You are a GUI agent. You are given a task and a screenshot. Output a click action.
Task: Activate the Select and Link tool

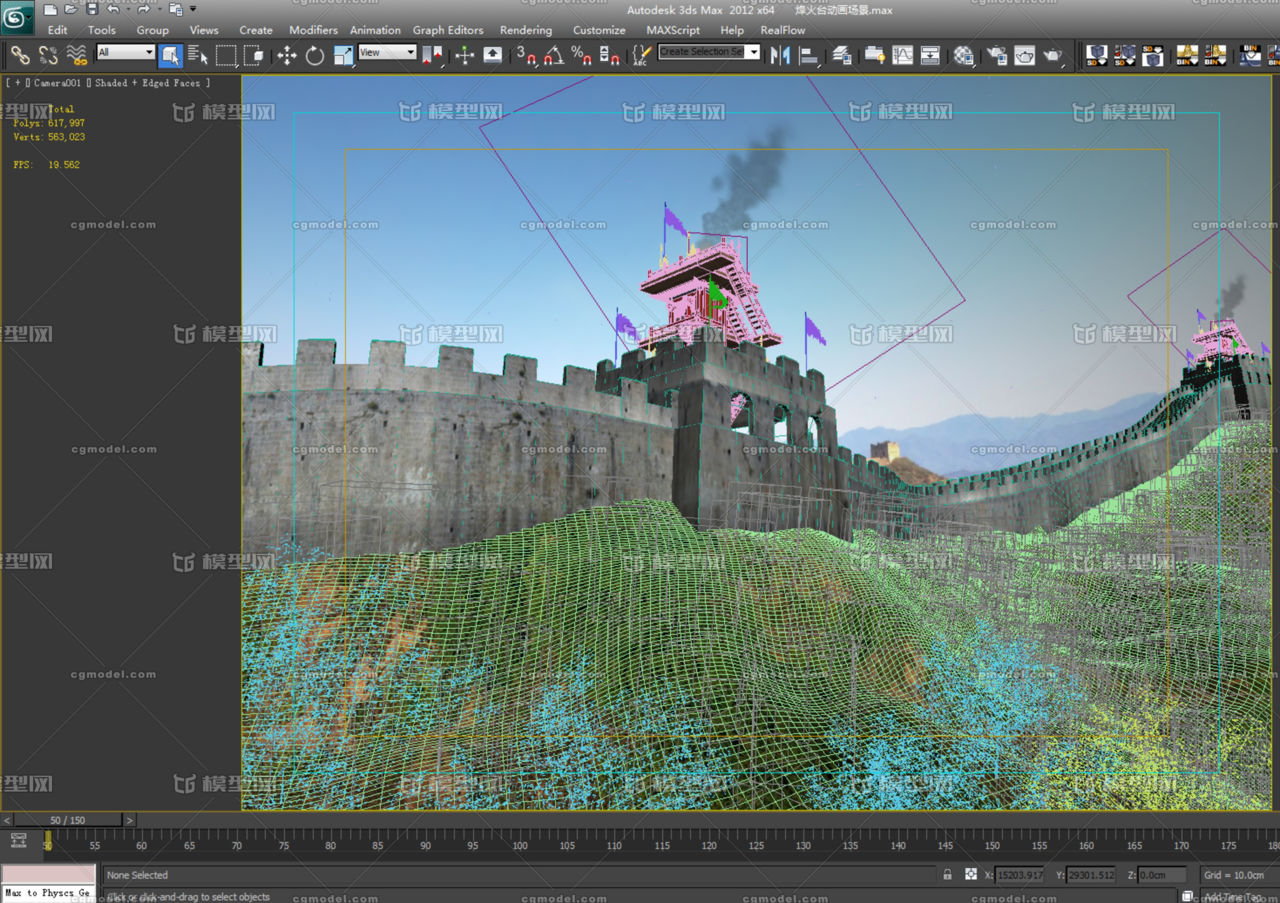tap(20, 55)
